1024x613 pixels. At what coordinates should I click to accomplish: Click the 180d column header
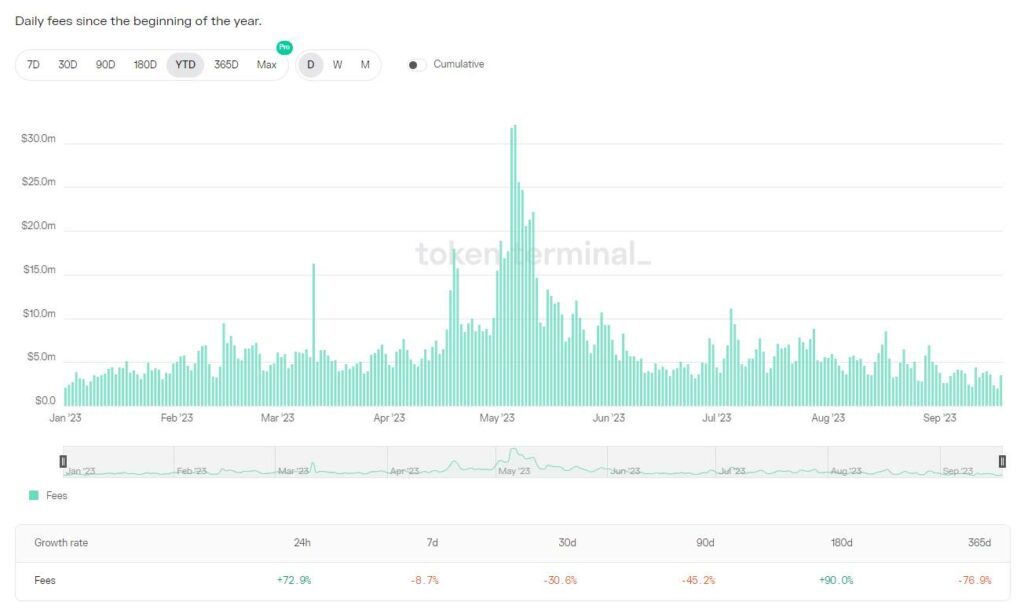click(x=842, y=542)
